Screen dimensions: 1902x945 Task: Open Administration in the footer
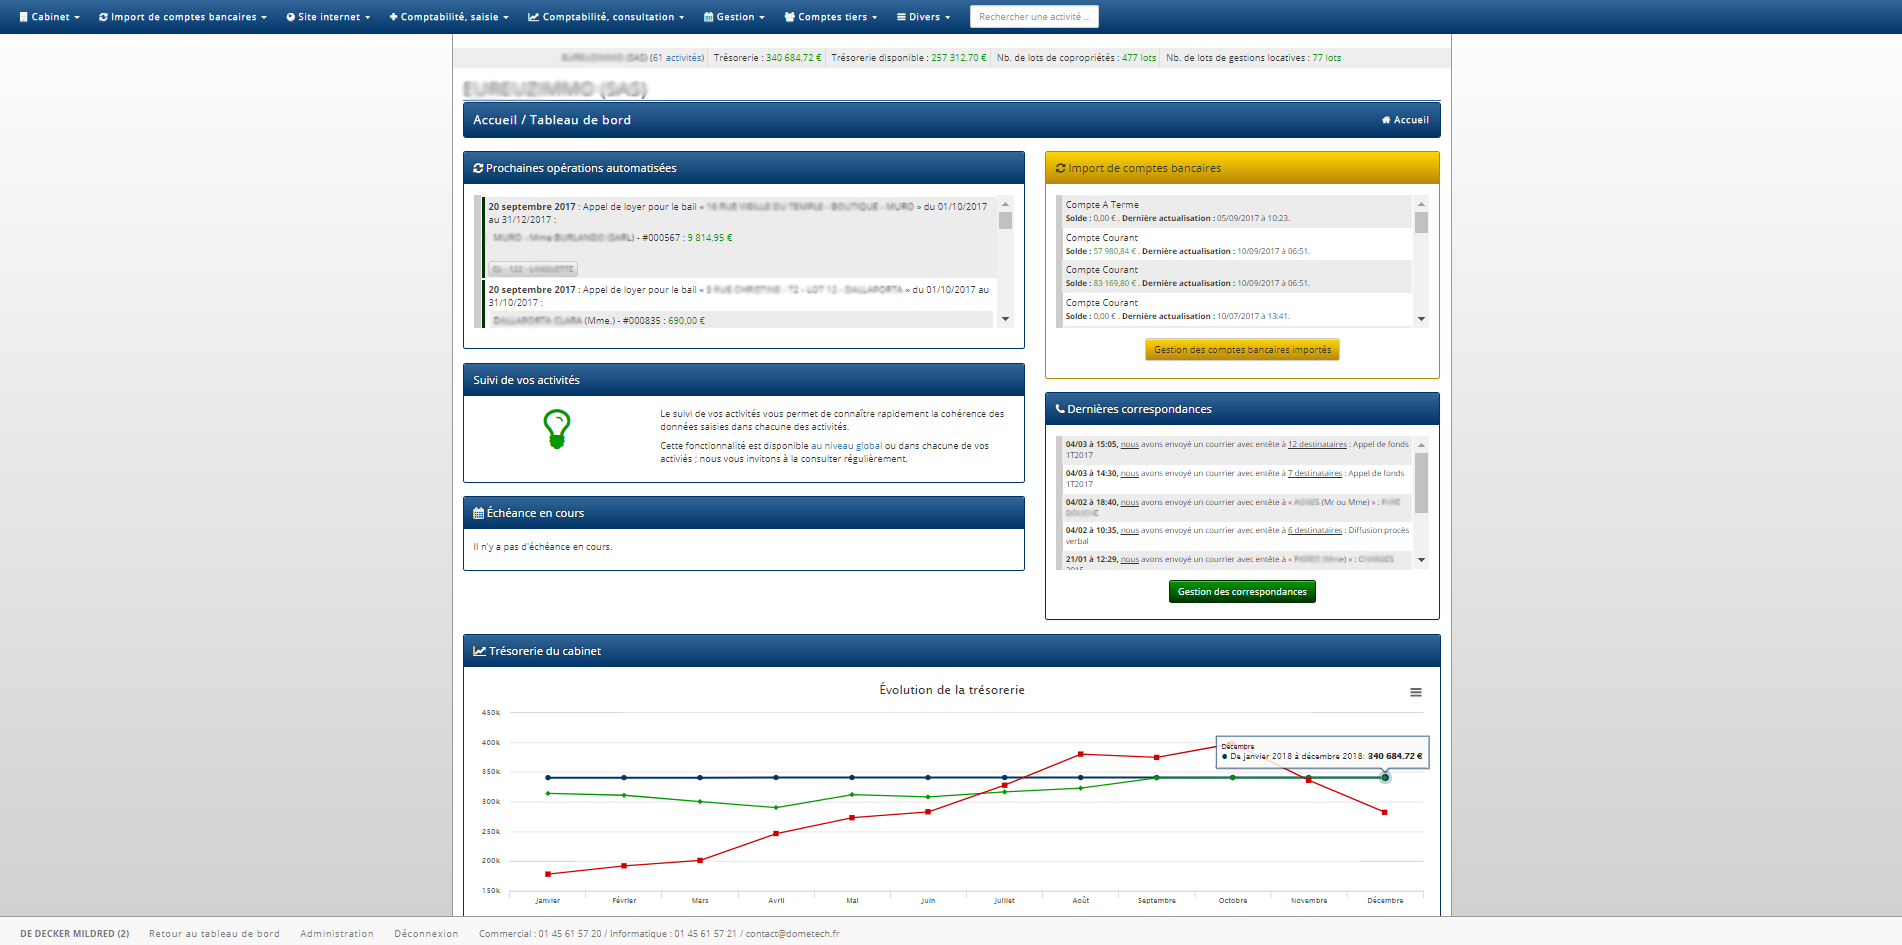click(x=337, y=934)
